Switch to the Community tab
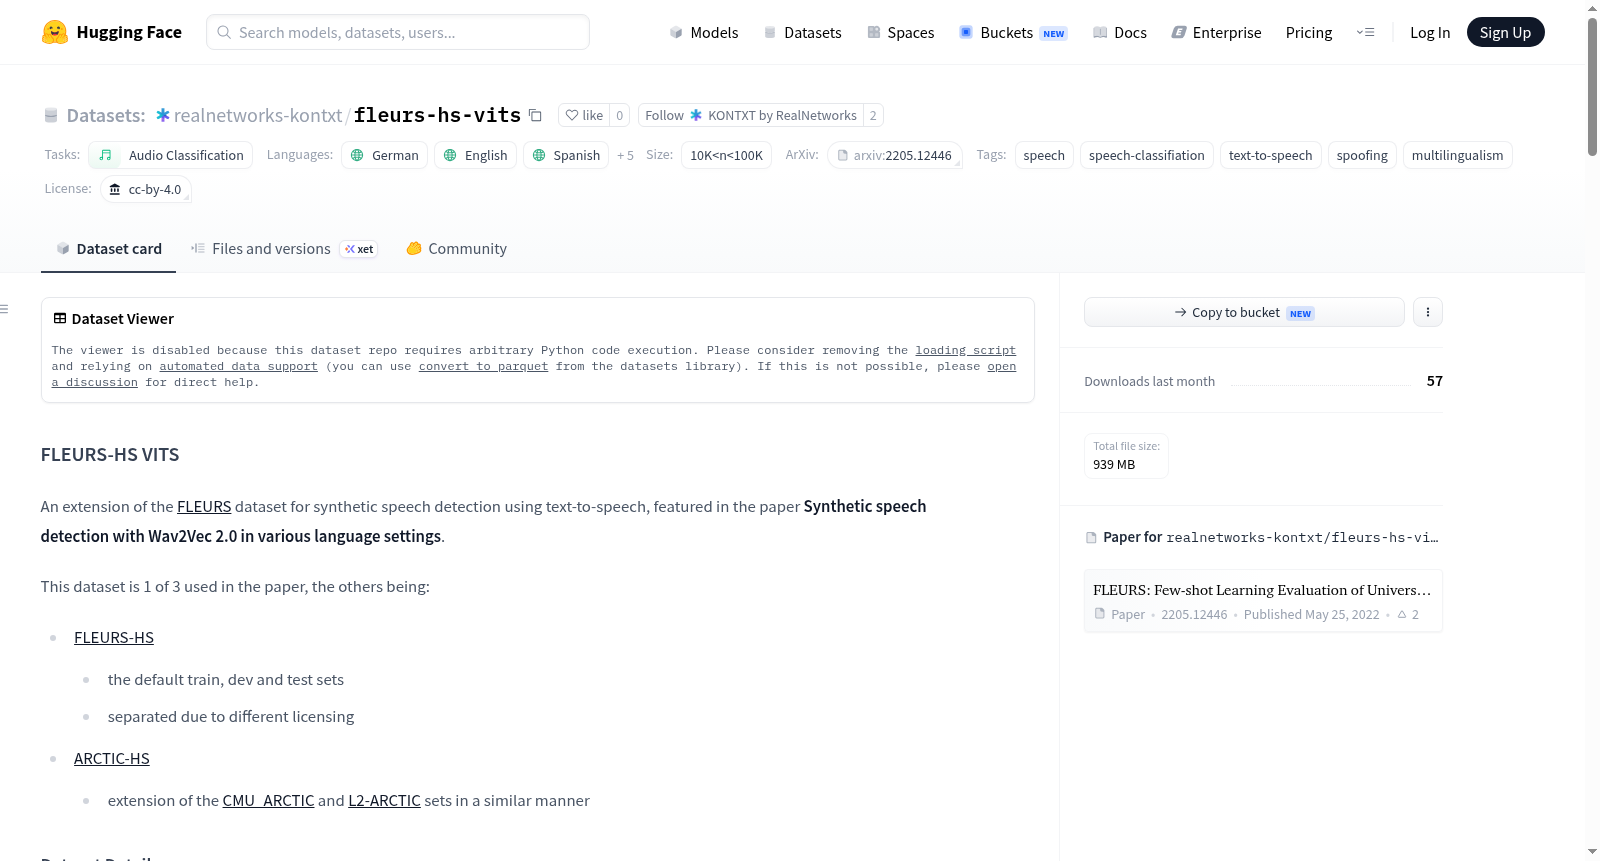The width and height of the screenshot is (1600, 861). coord(456,249)
